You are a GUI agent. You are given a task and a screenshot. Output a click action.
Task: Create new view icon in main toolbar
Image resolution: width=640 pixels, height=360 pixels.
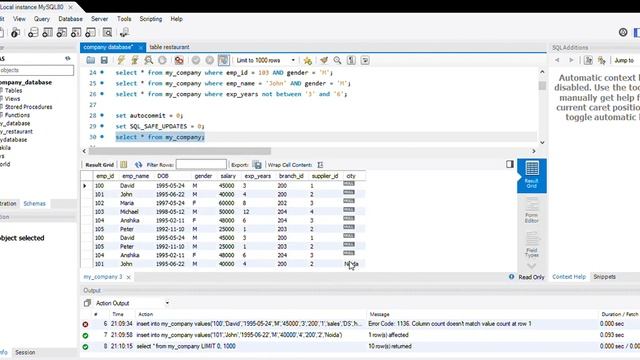coord(62,33)
